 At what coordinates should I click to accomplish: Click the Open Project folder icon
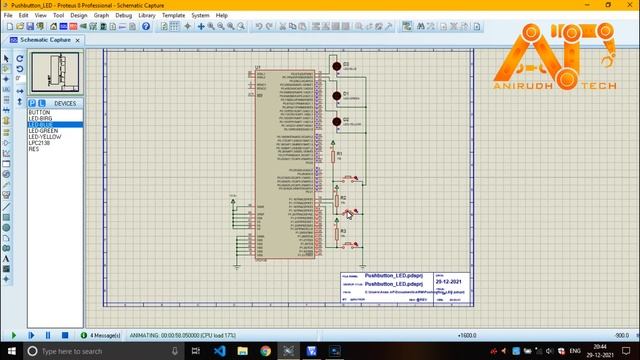[20, 27]
